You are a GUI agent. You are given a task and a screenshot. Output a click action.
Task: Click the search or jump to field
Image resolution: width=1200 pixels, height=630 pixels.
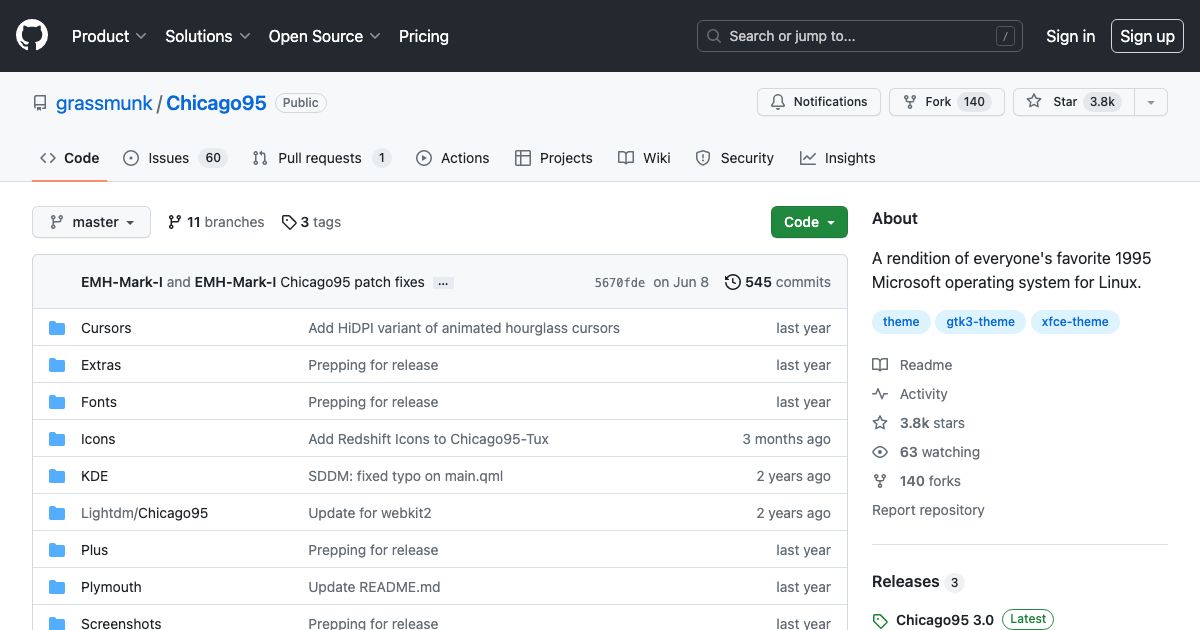pos(858,36)
